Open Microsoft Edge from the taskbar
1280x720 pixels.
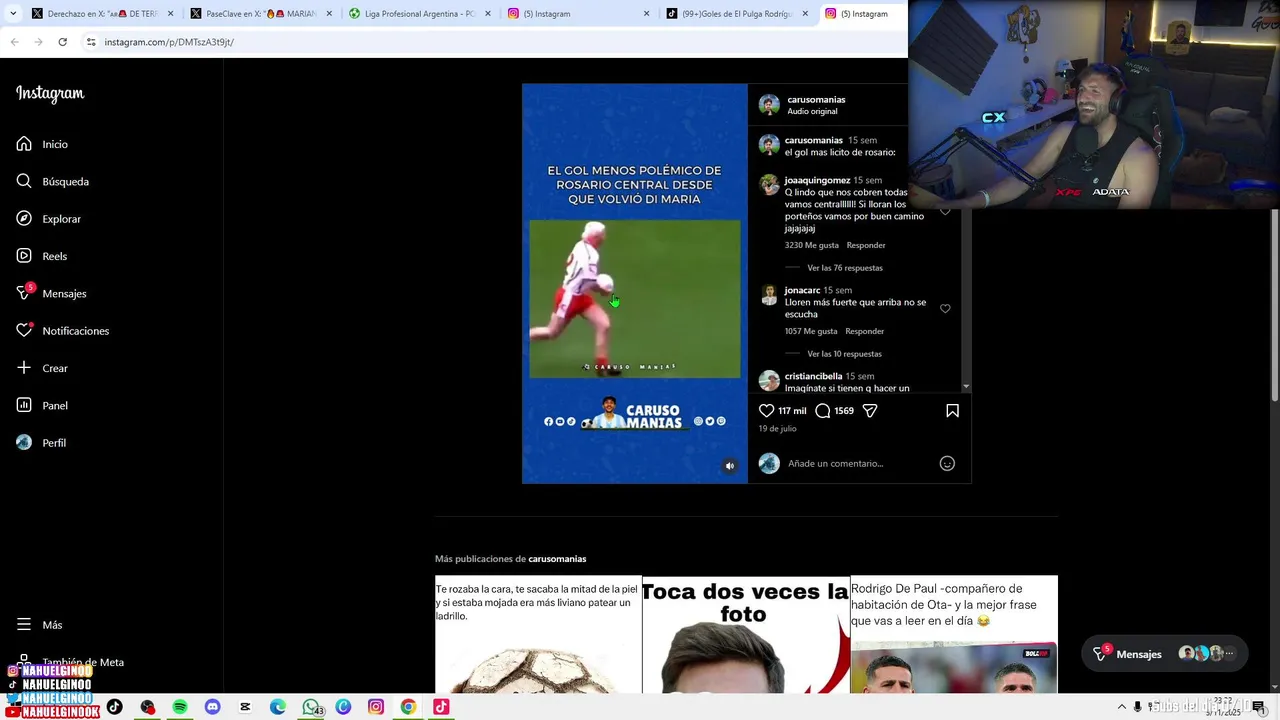tap(278, 707)
